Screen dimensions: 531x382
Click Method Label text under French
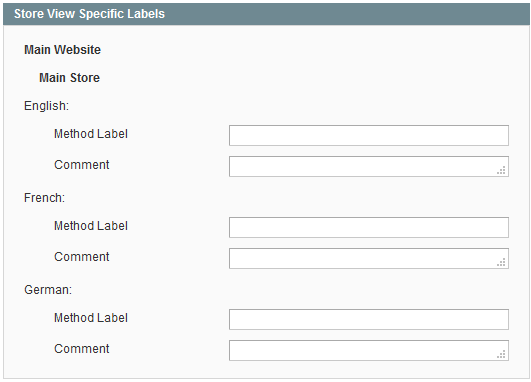(x=91, y=226)
